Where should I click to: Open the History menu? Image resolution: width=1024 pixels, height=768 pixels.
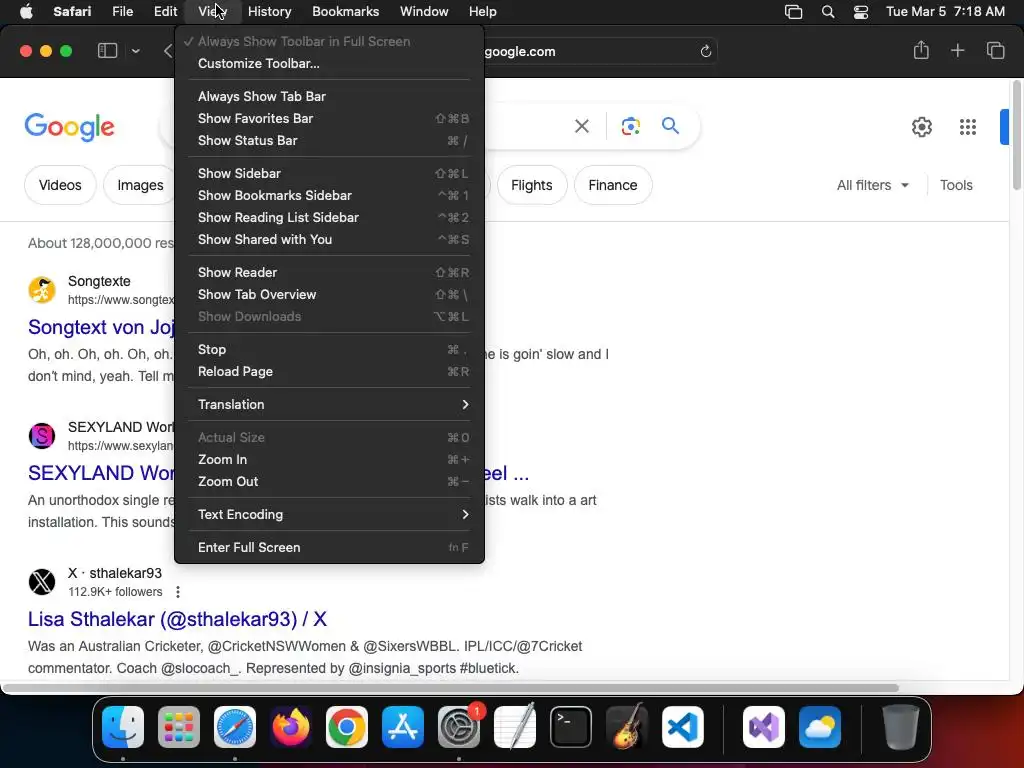click(x=269, y=11)
